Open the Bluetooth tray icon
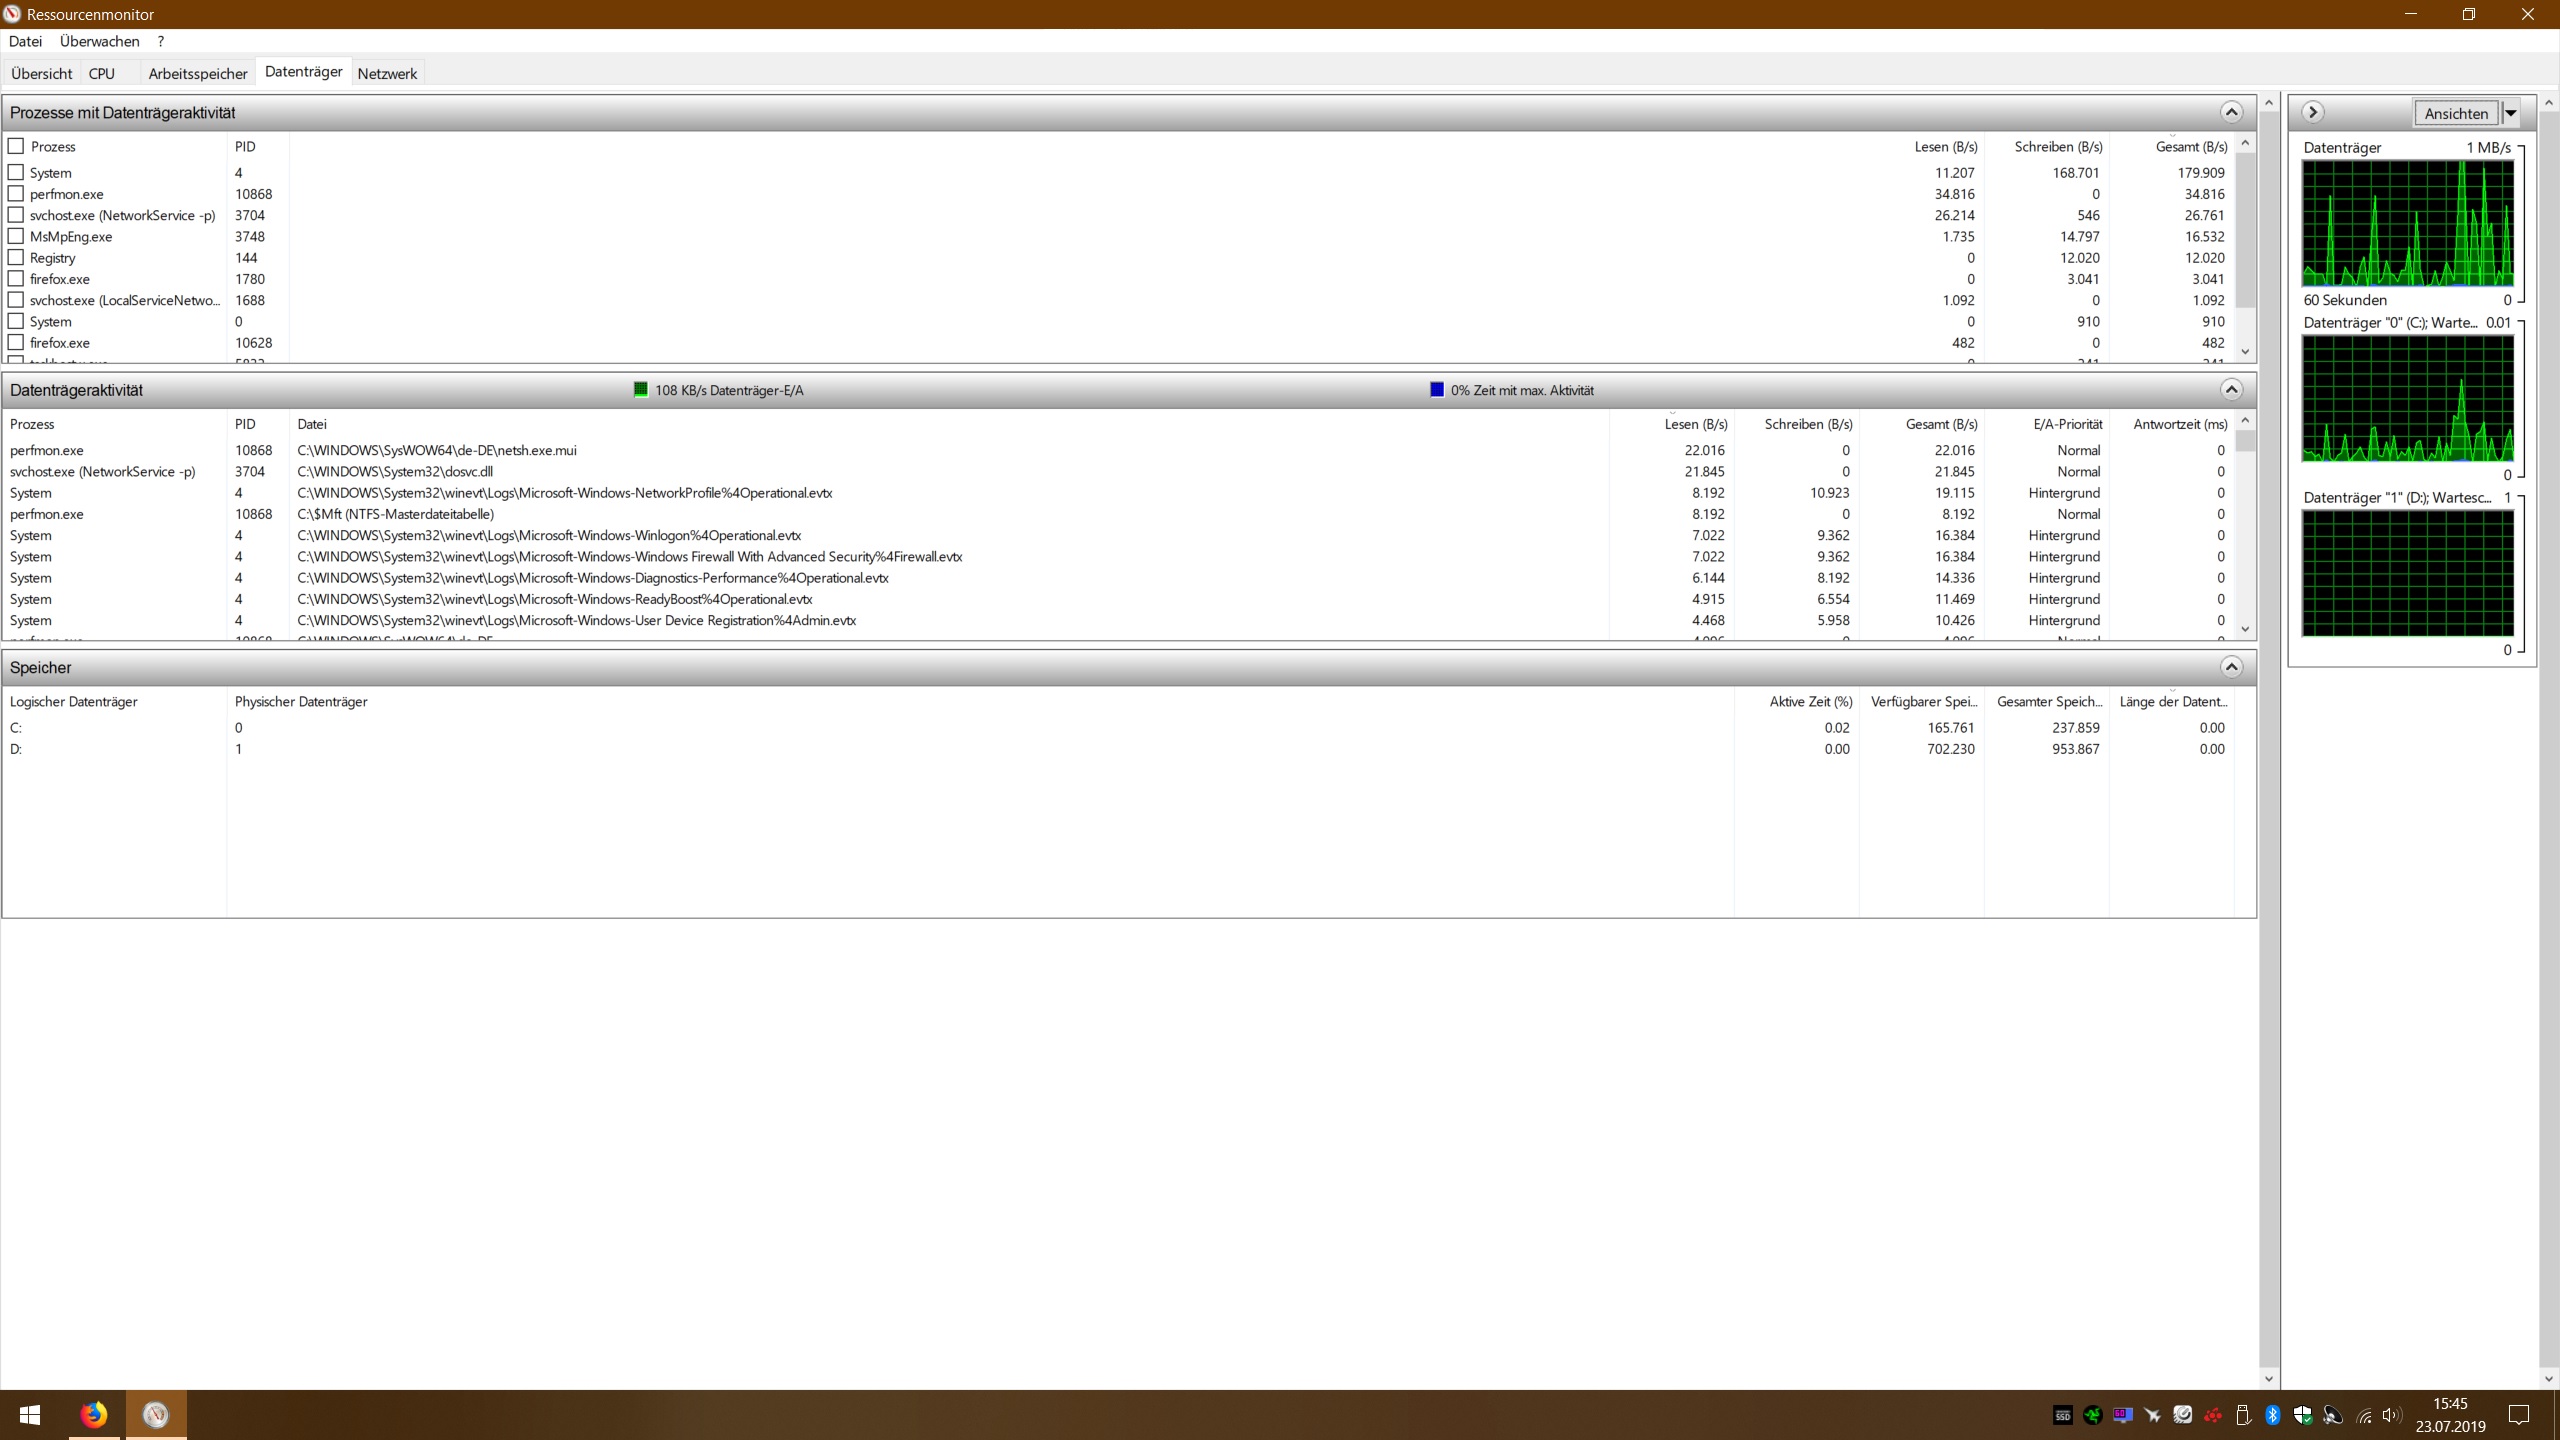The width and height of the screenshot is (2560, 1440). coord(2272,1415)
